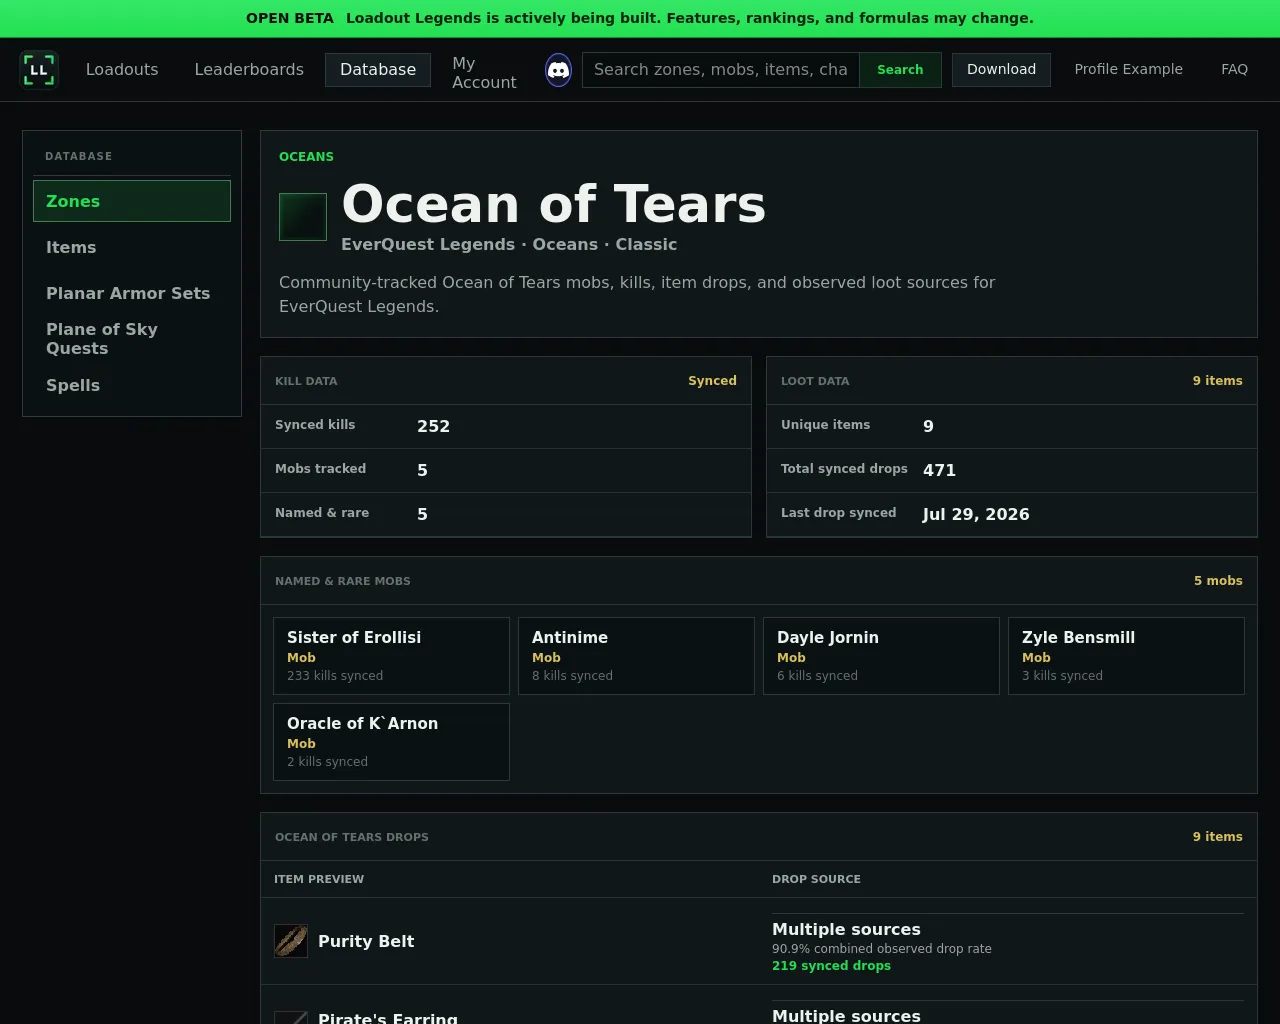This screenshot has height=1024, width=1280.
Task: Open the Sister of Erollisi mob card
Action: [391, 656]
